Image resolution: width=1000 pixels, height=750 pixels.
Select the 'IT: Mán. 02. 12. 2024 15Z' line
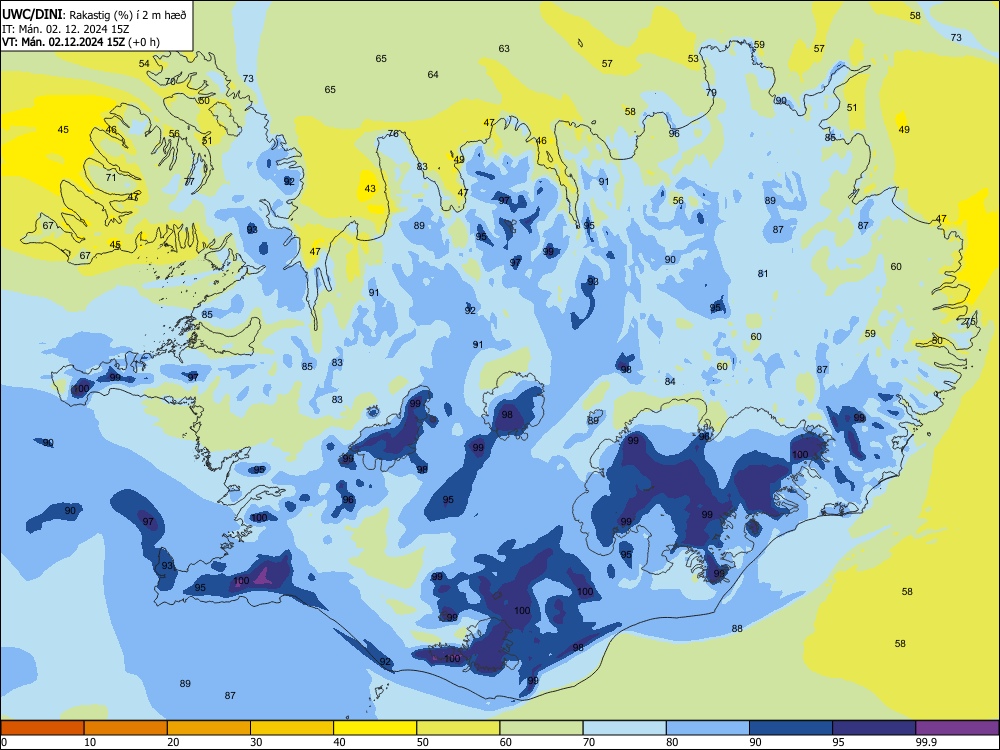pos(66,29)
